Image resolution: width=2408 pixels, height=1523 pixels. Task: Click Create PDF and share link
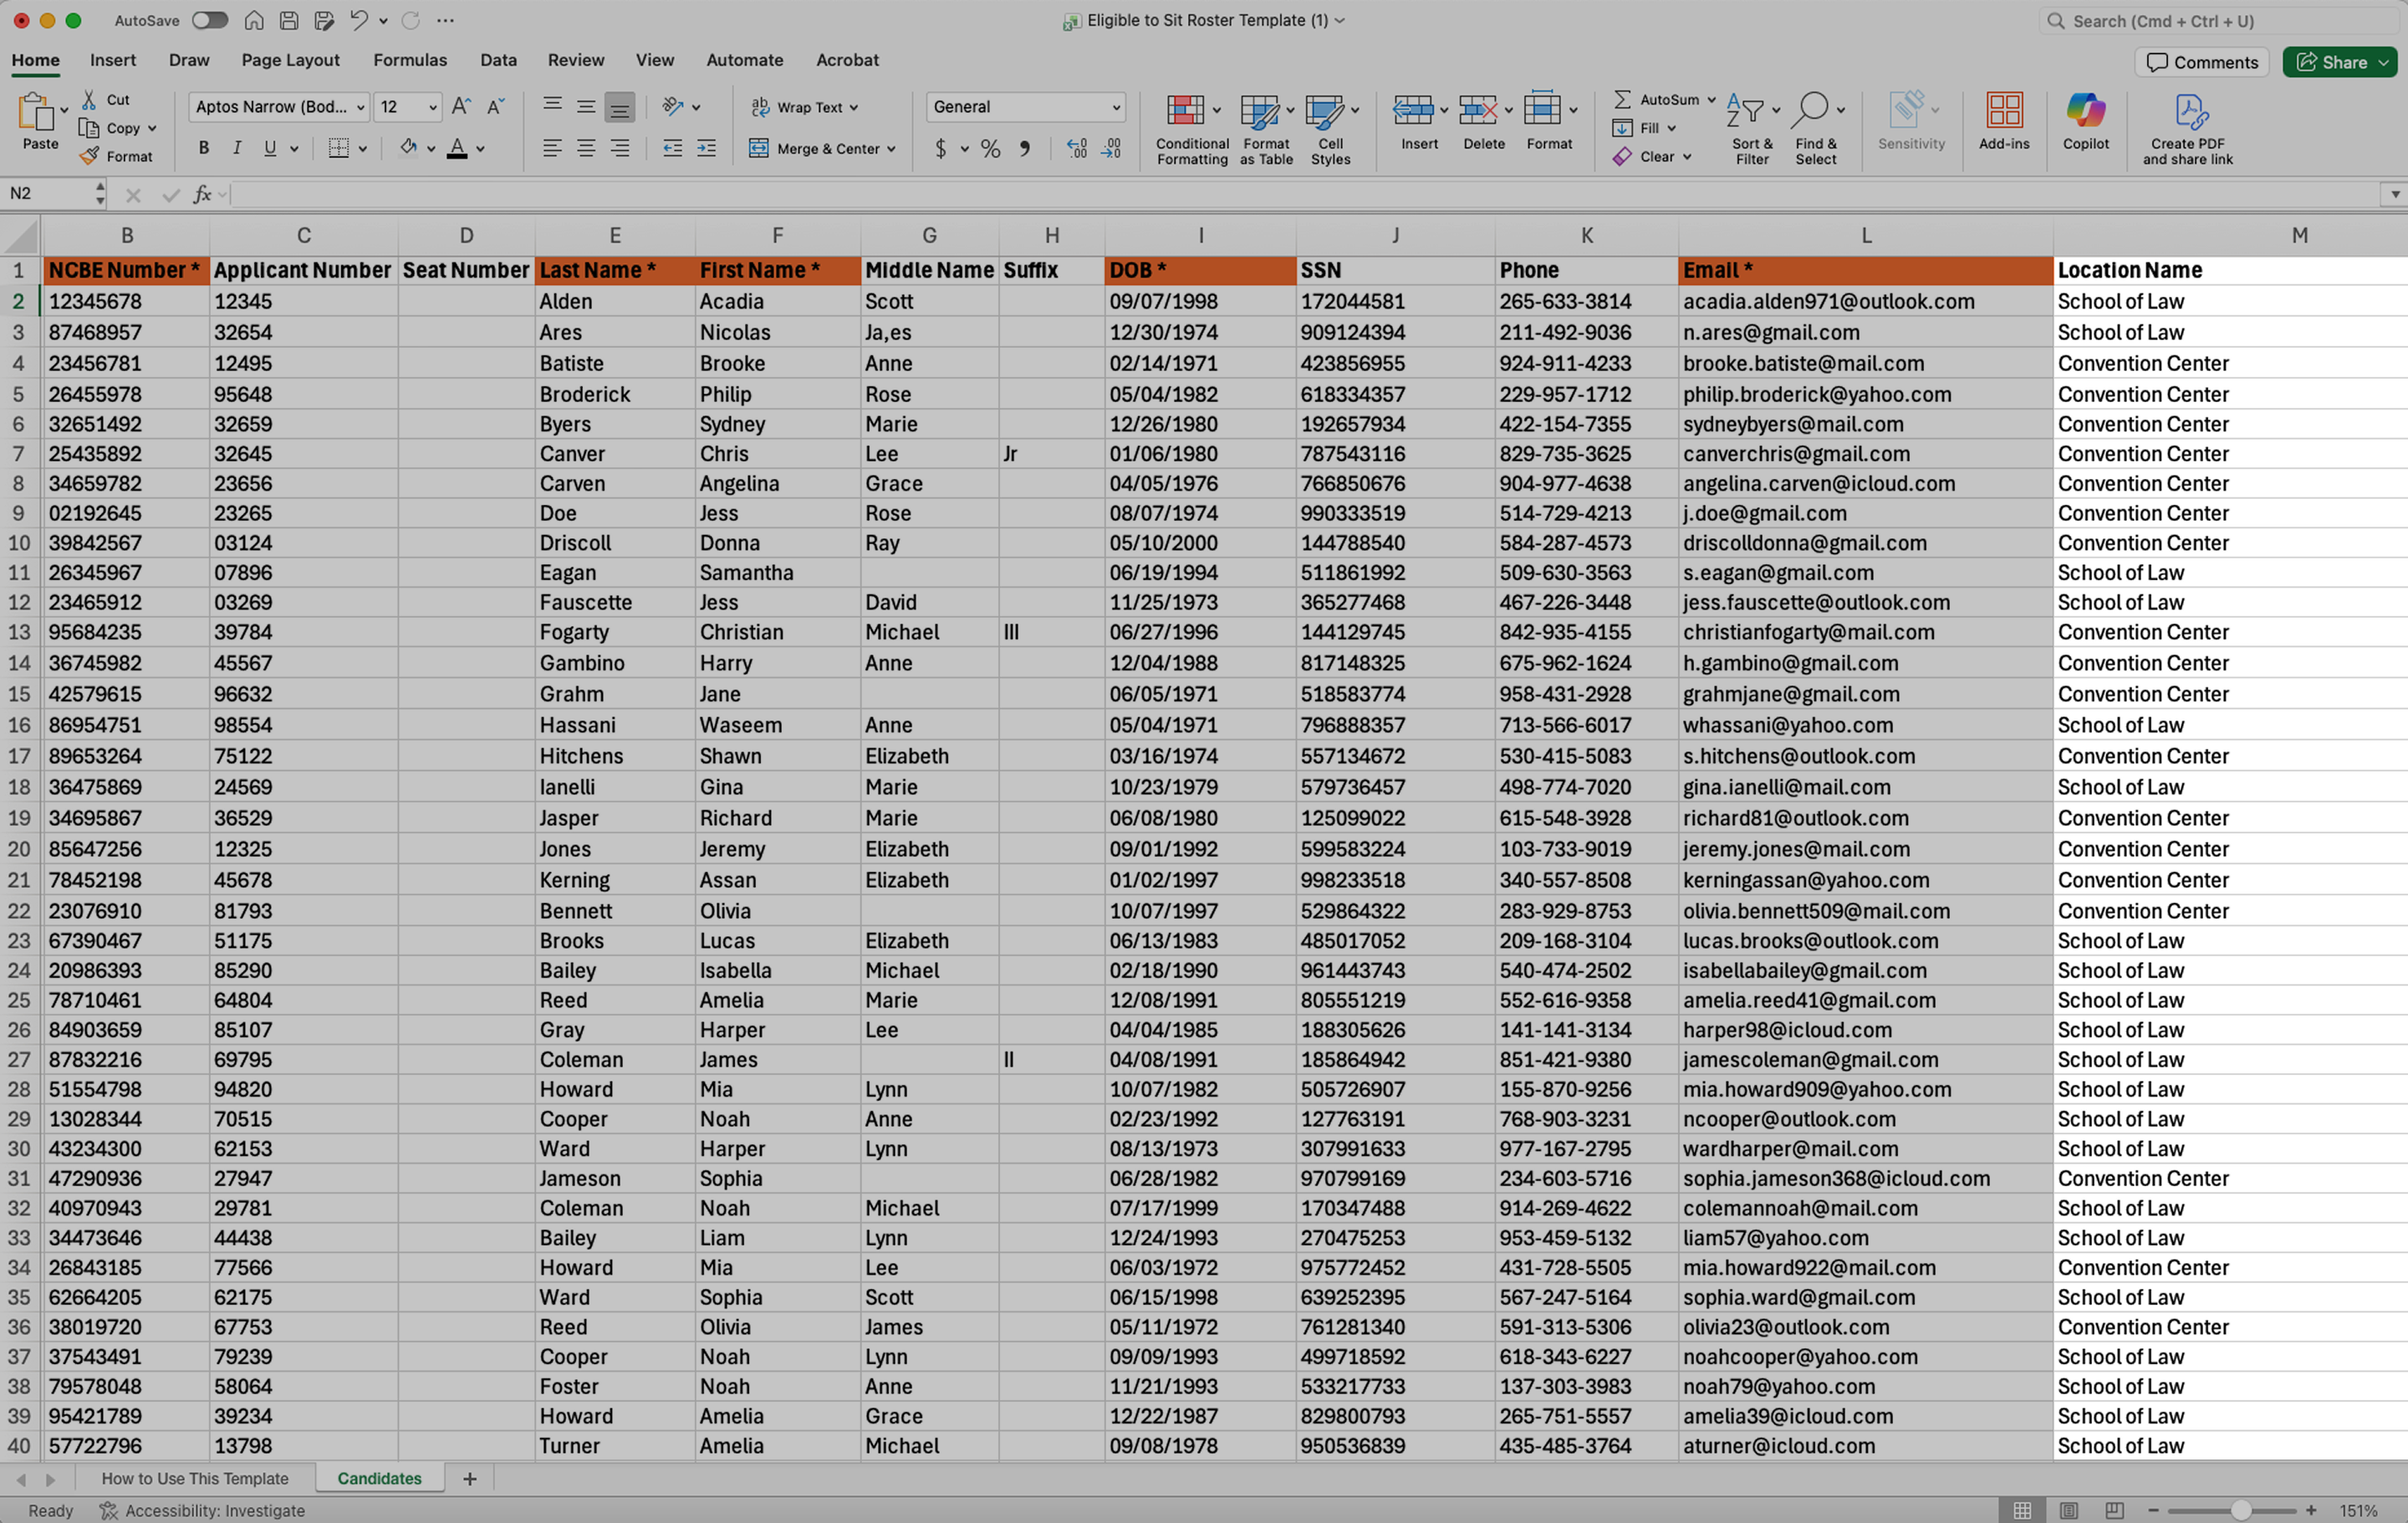2187,129
